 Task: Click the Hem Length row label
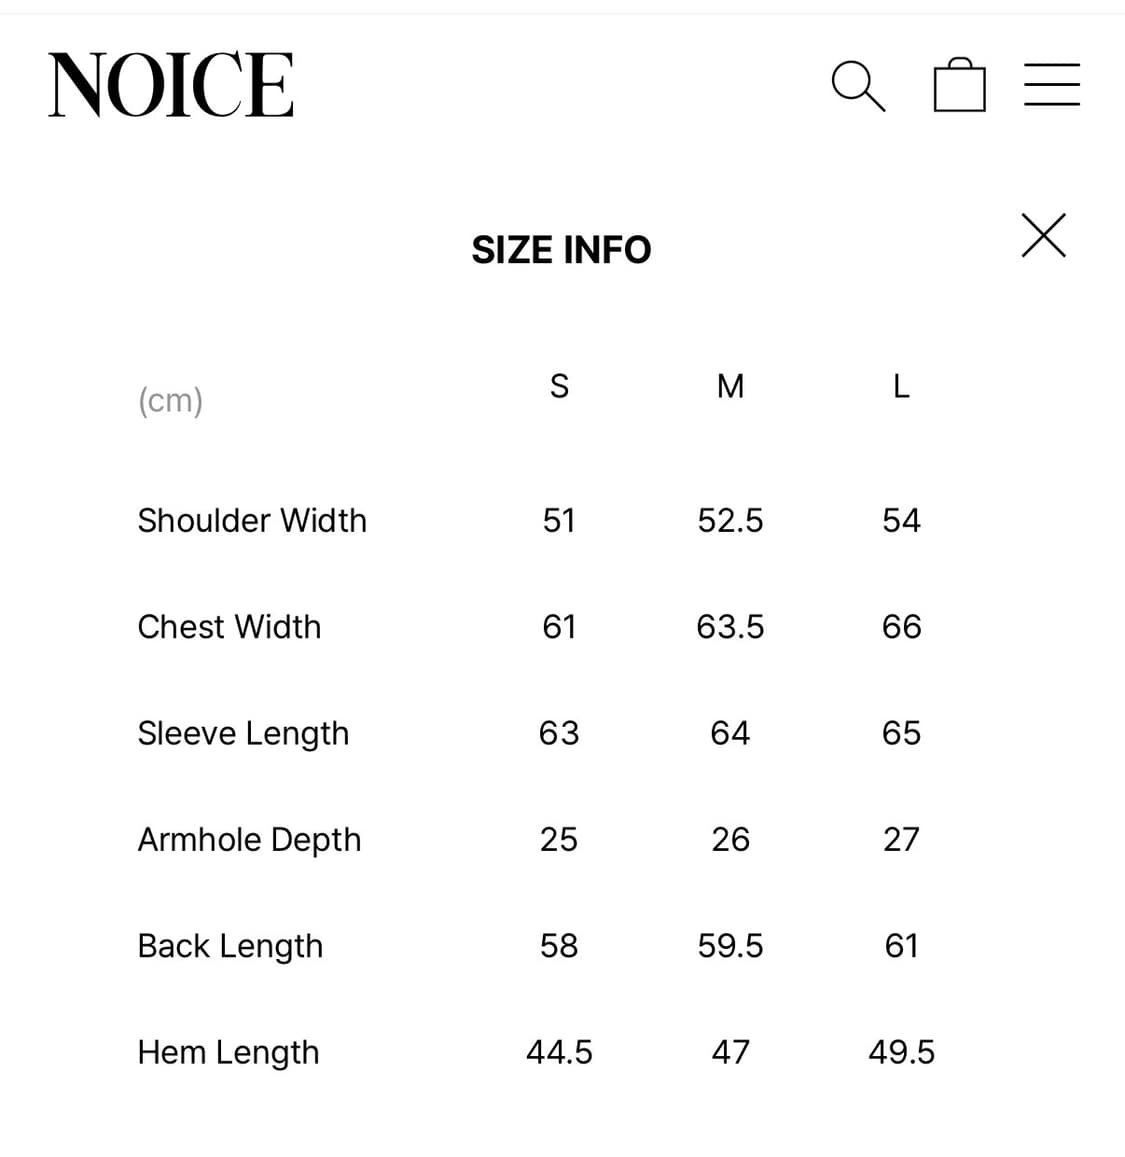point(228,1052)
